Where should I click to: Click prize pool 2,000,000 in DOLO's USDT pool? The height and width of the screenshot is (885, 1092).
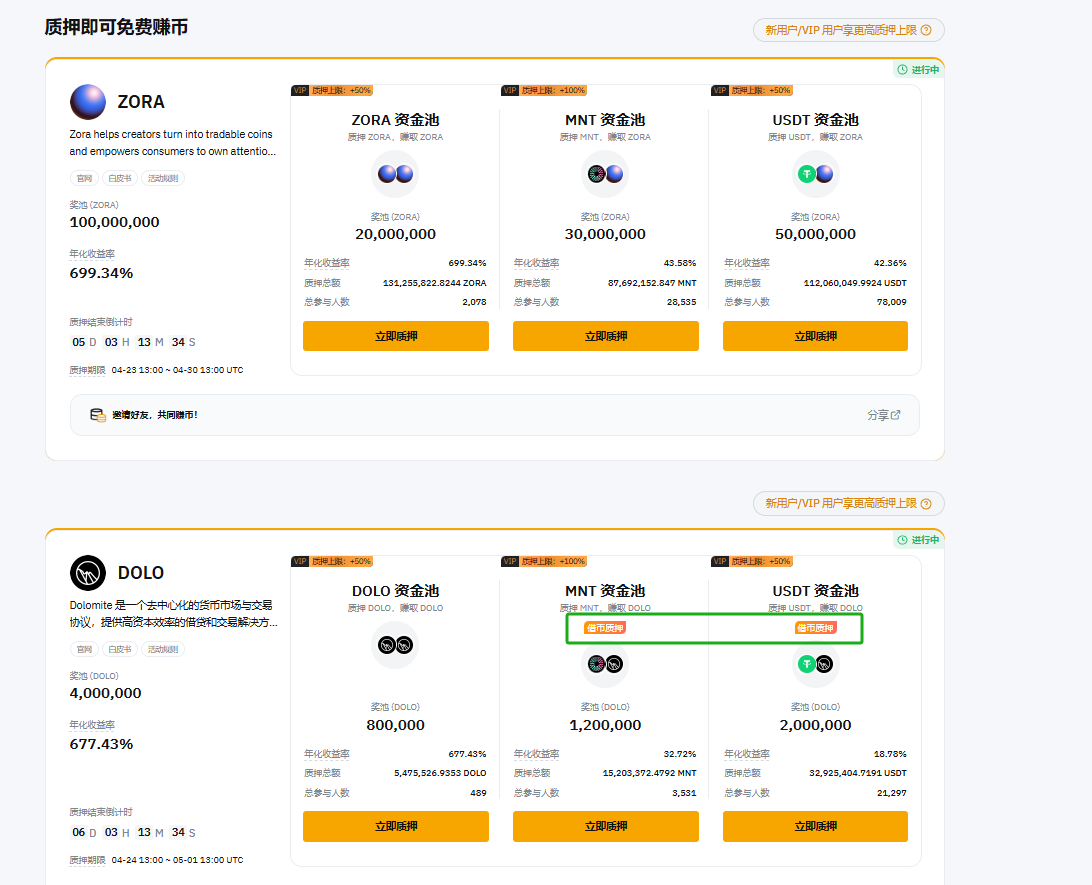816,725
